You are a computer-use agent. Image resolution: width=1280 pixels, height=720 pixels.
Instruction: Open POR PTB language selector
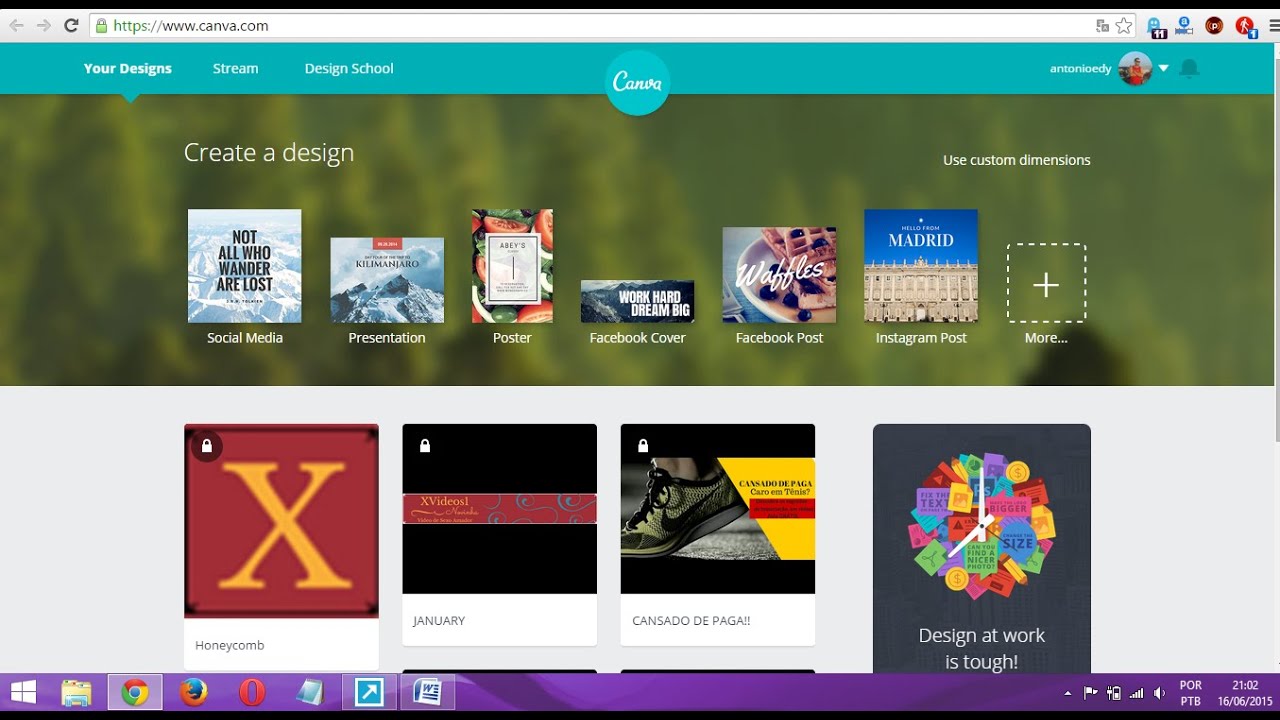(1191, 693)
